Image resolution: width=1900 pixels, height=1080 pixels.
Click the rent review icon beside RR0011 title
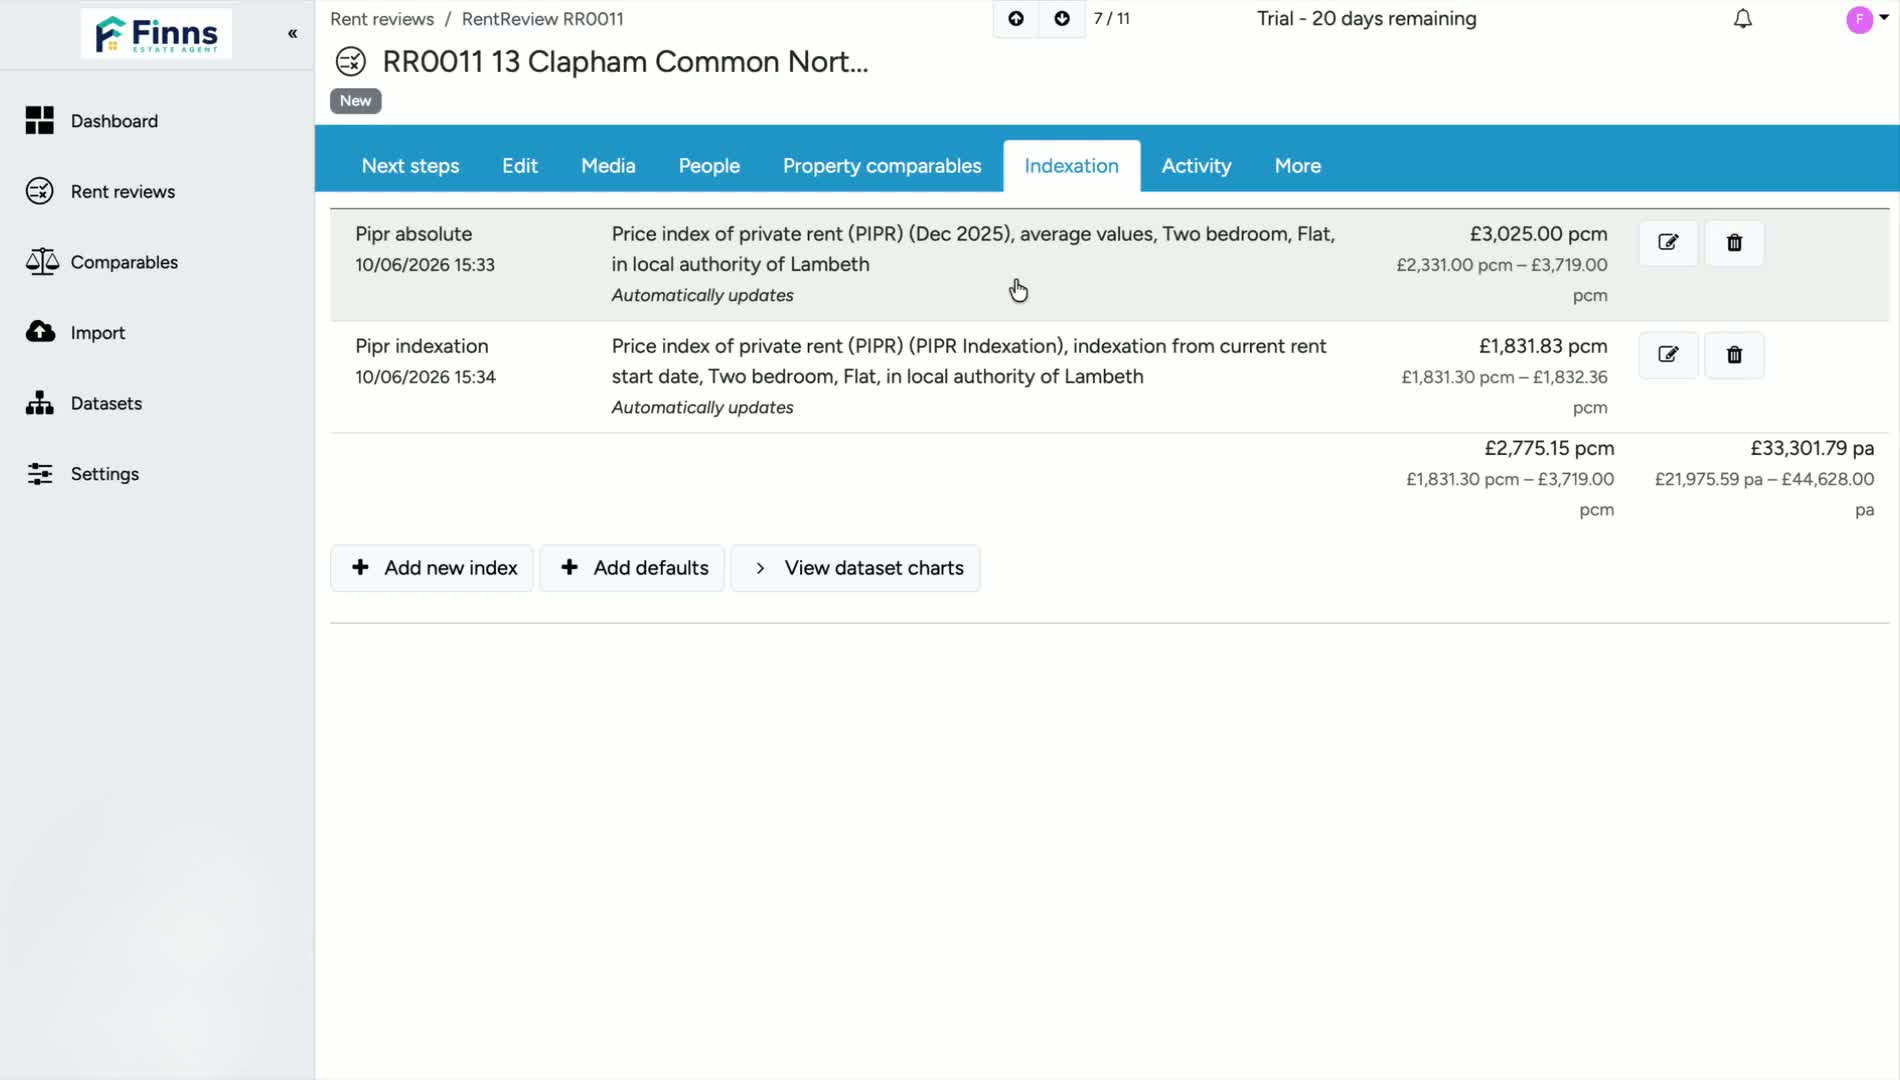[351, 62]
